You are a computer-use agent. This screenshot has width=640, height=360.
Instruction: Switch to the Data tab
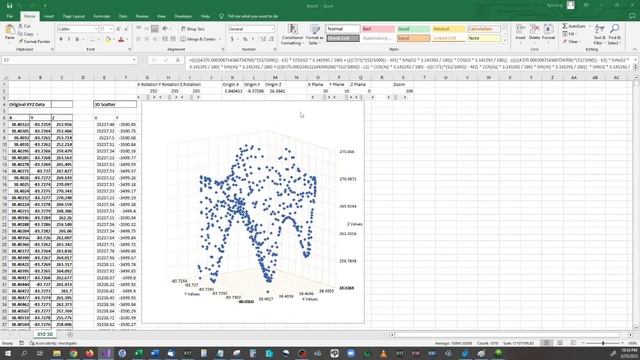[123, 16]
